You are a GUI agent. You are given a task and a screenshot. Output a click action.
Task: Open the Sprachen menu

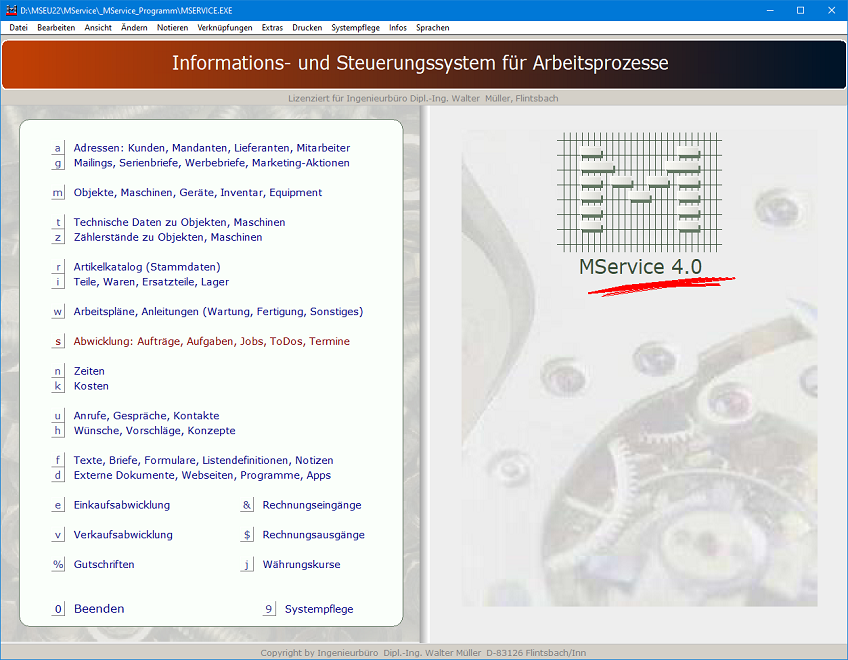432,28
